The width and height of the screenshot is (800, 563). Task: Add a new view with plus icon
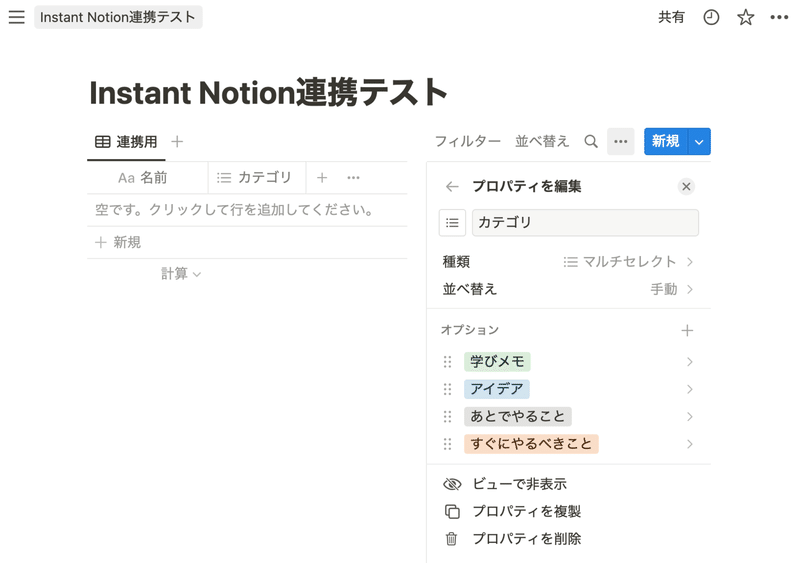point(177,141)
